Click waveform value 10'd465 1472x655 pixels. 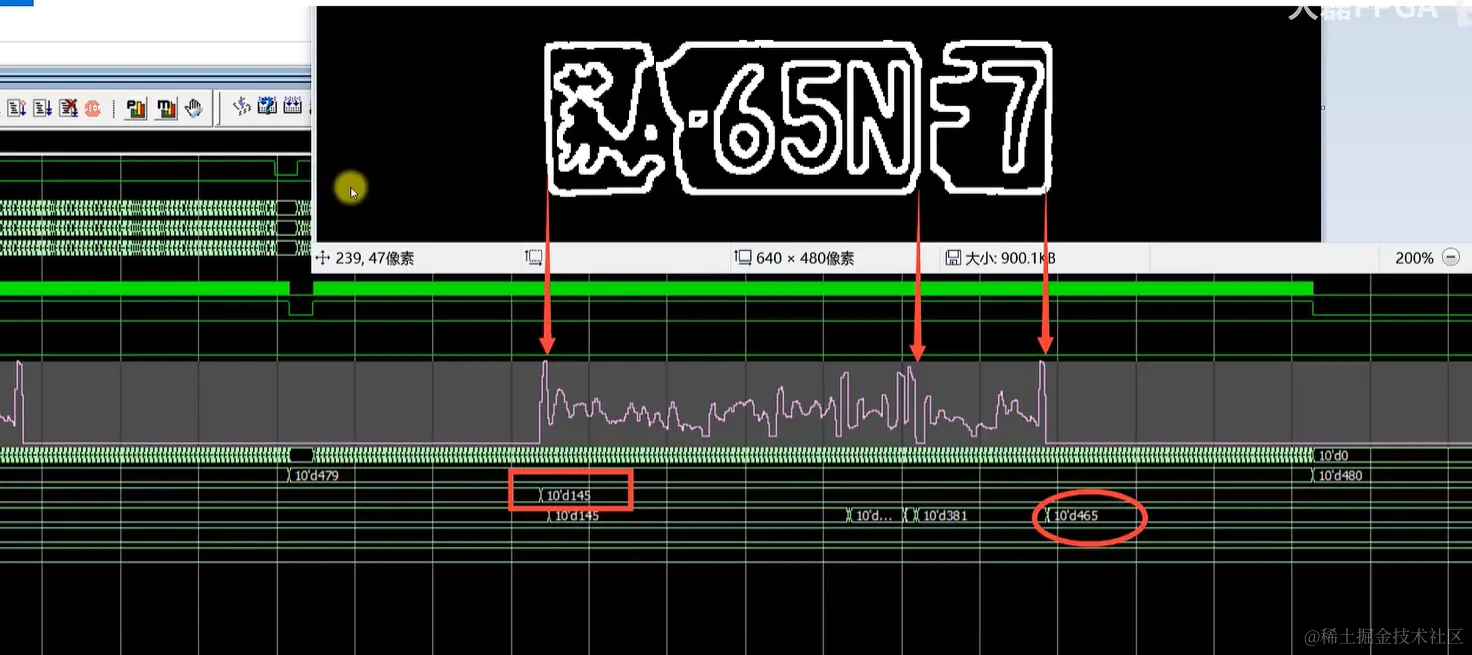click(1075, 516)
